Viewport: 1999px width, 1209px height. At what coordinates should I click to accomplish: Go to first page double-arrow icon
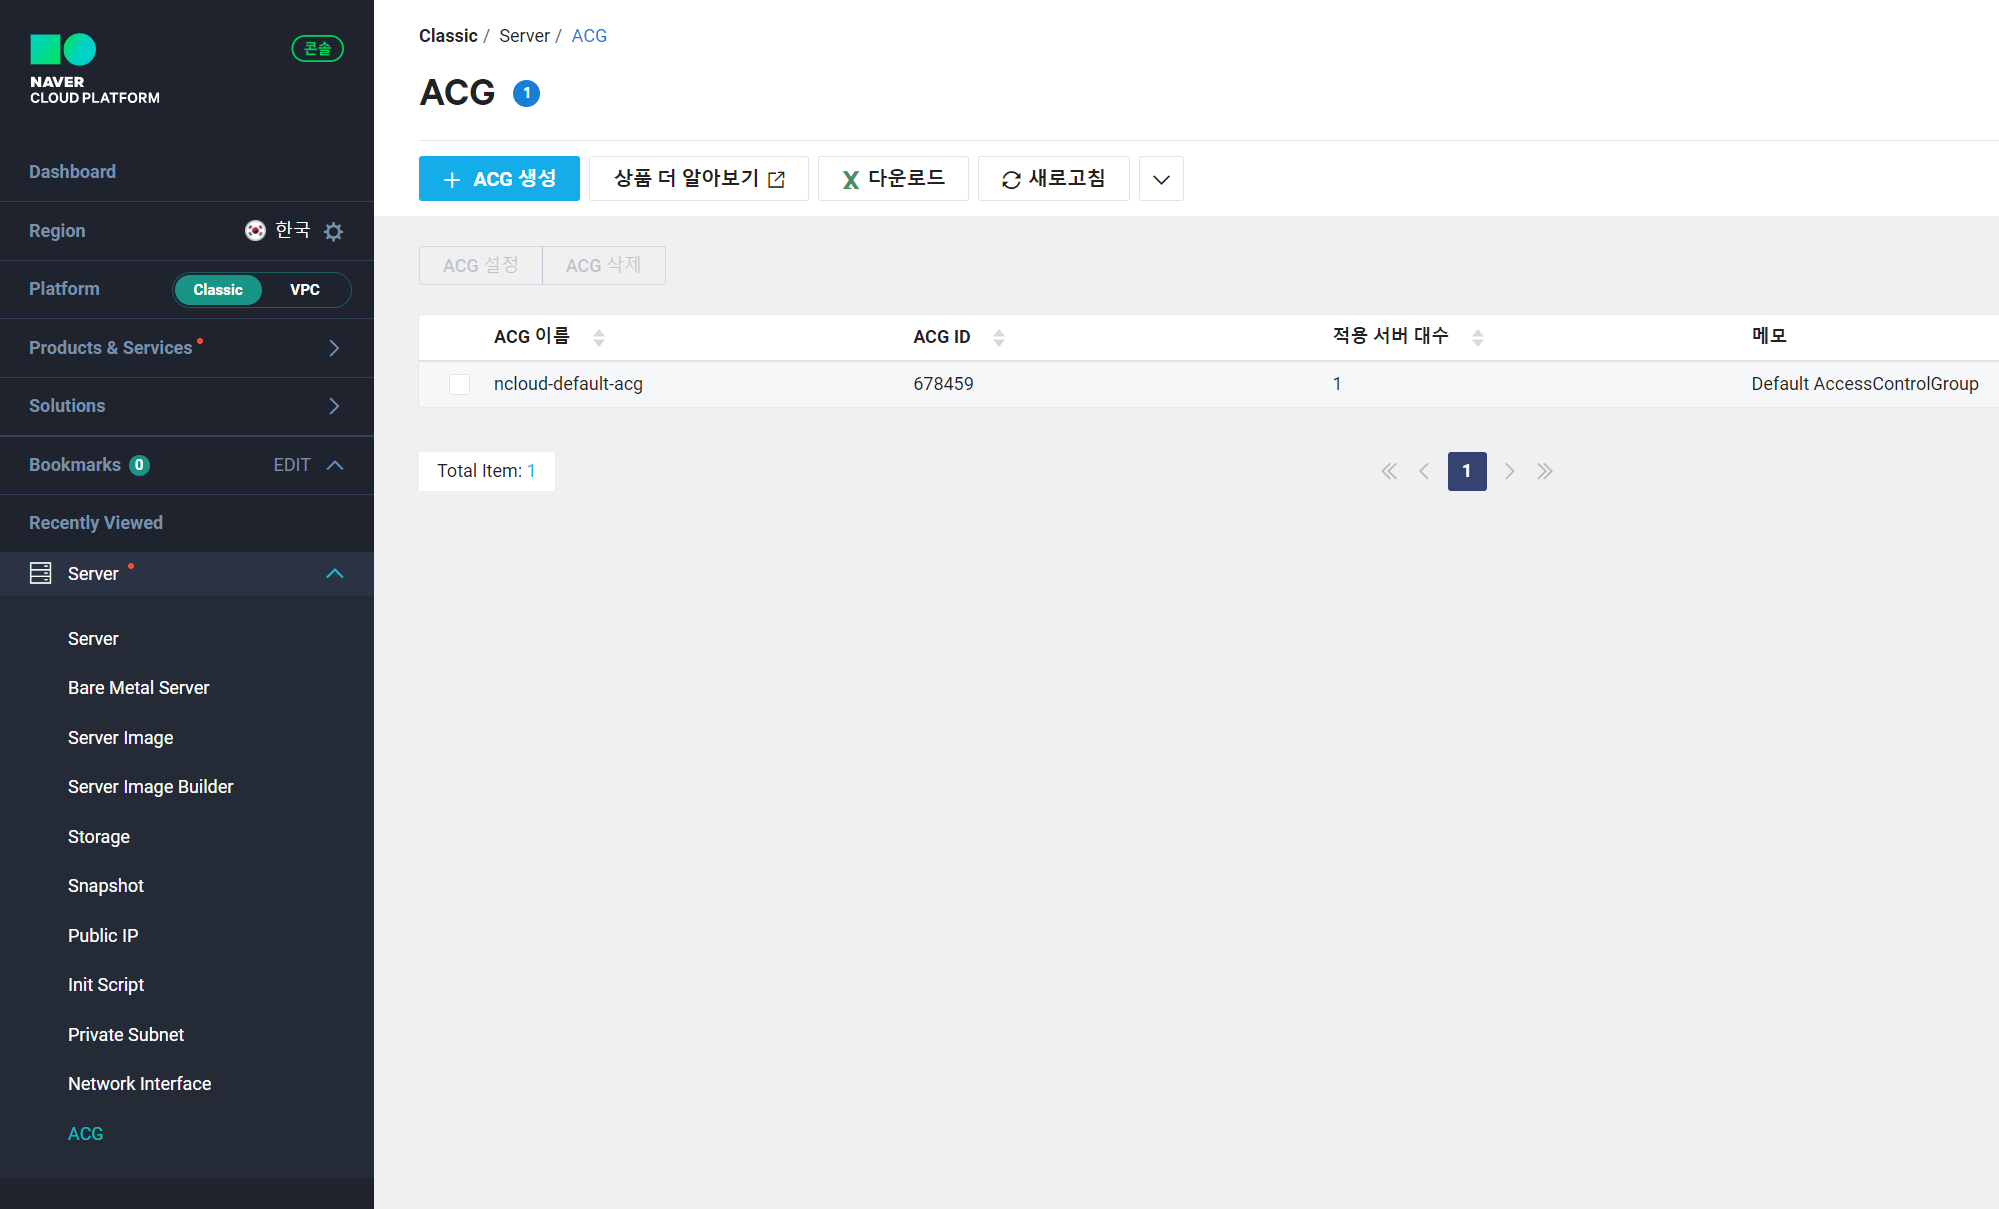[x=1389, y=471]
